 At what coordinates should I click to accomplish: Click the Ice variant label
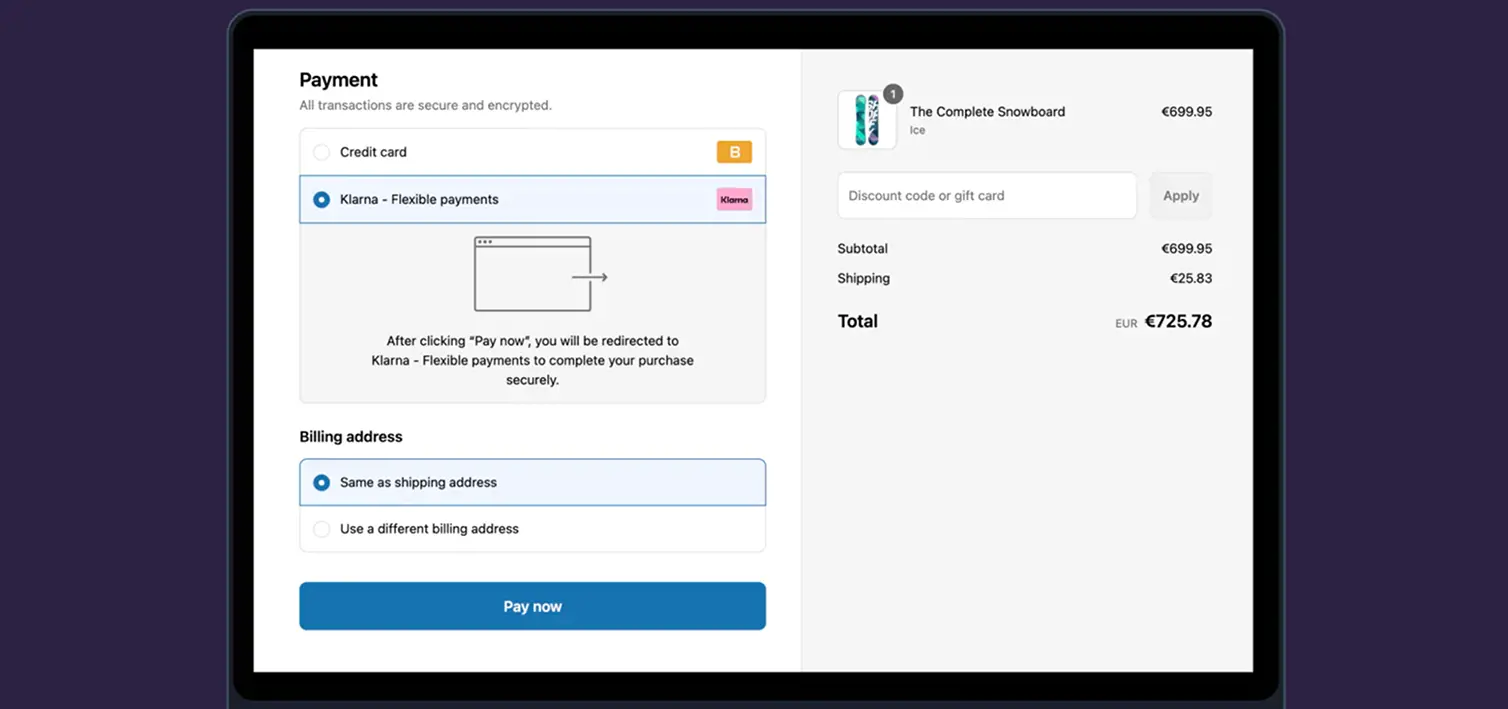pos(916,129)
